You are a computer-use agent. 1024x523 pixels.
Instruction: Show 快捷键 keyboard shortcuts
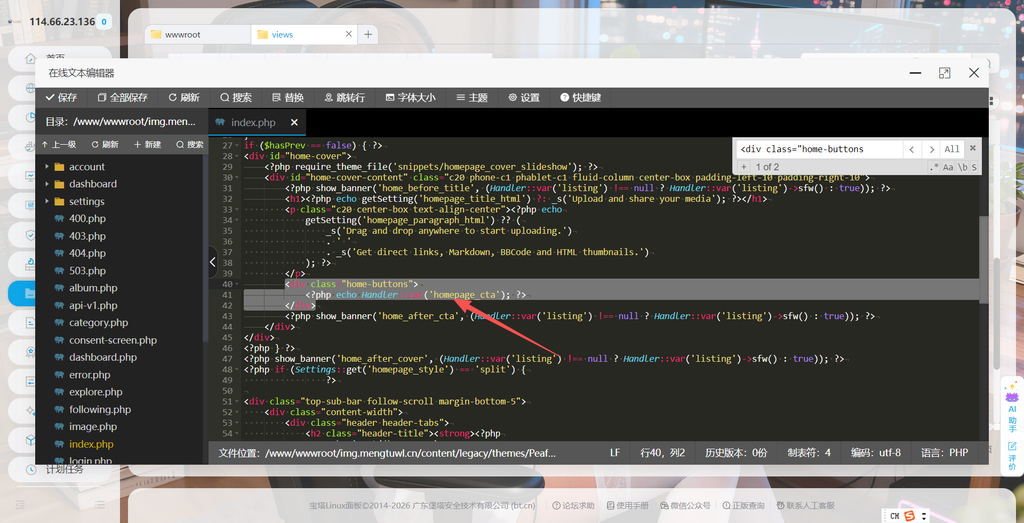(581, 98)
